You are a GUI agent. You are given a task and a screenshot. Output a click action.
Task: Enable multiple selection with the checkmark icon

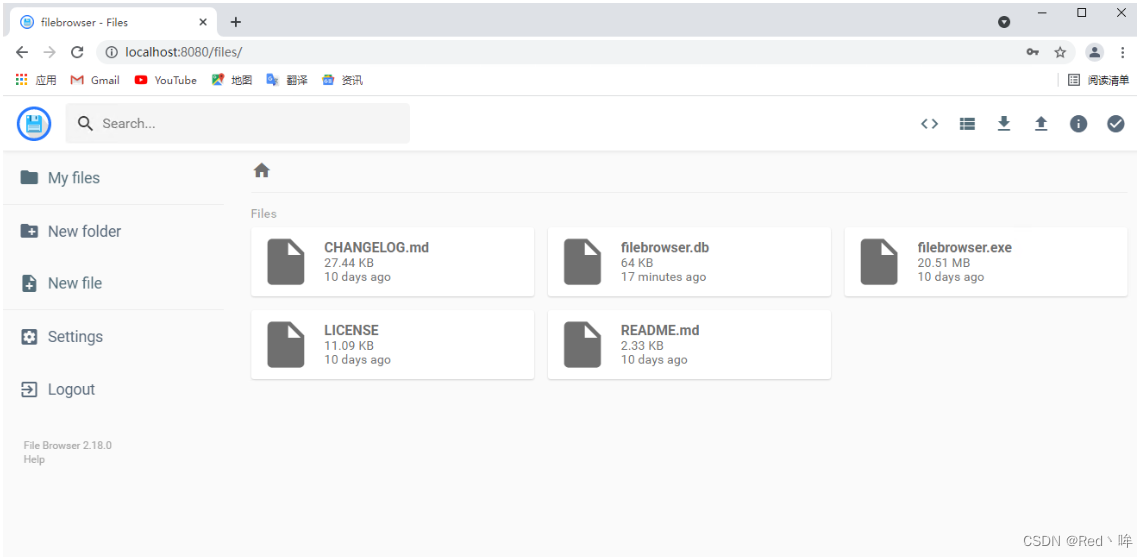tap(1116, 124)
